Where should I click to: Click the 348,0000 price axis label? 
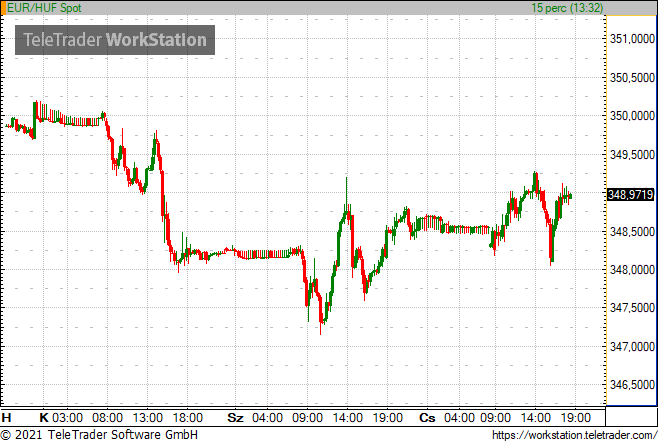click(632, 269)
